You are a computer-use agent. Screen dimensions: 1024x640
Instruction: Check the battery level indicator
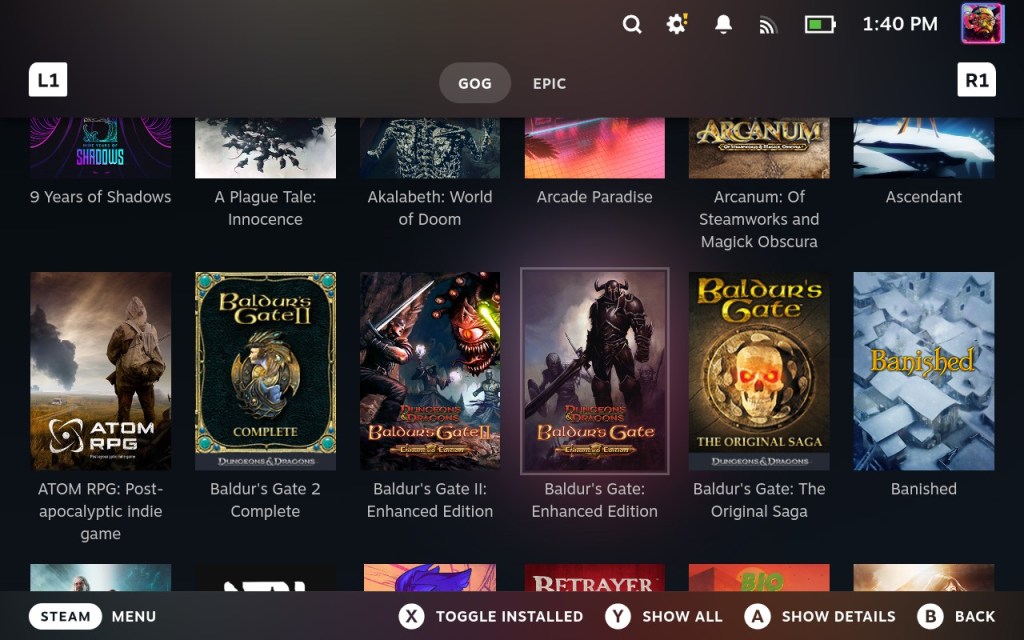819,24
